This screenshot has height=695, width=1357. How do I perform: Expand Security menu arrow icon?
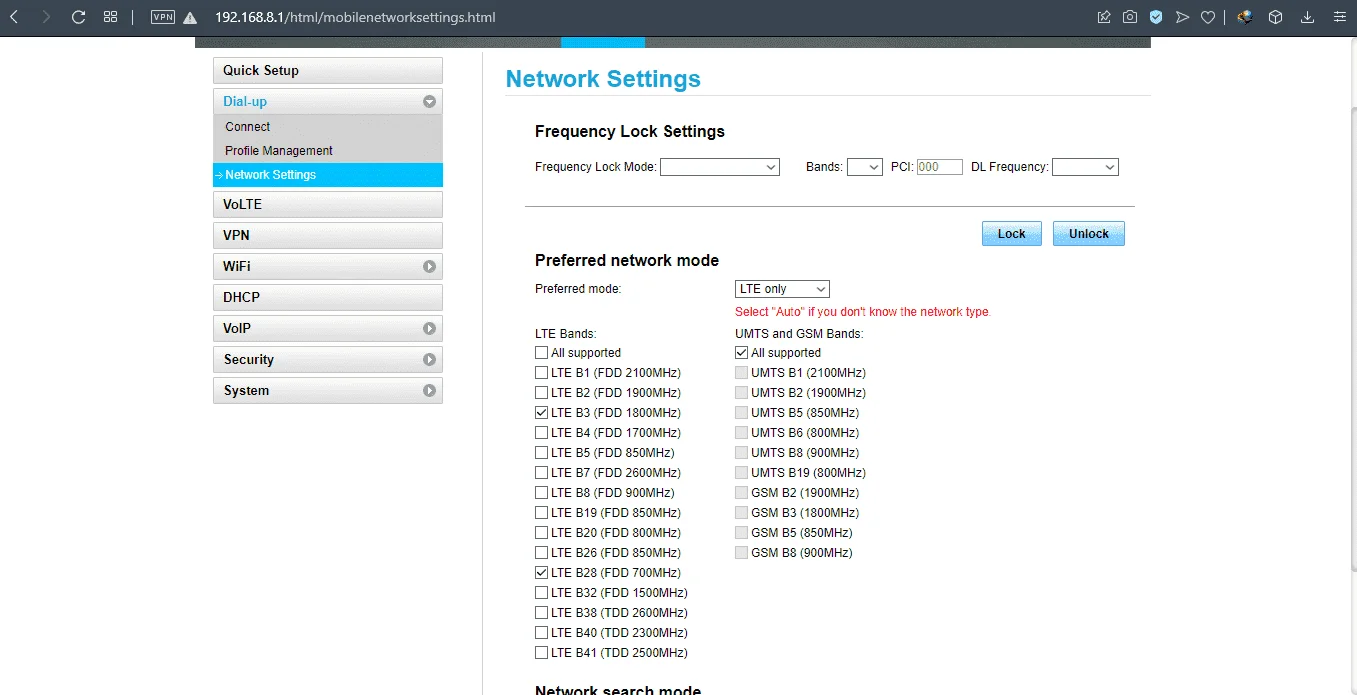pos(429,360)
